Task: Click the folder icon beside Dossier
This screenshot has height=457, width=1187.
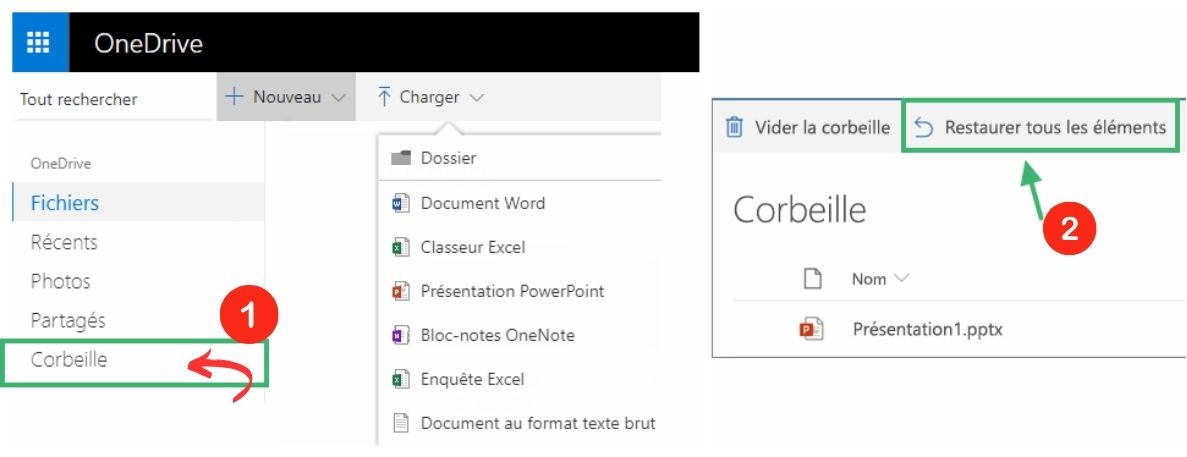Action: click(x=400, y=157)
